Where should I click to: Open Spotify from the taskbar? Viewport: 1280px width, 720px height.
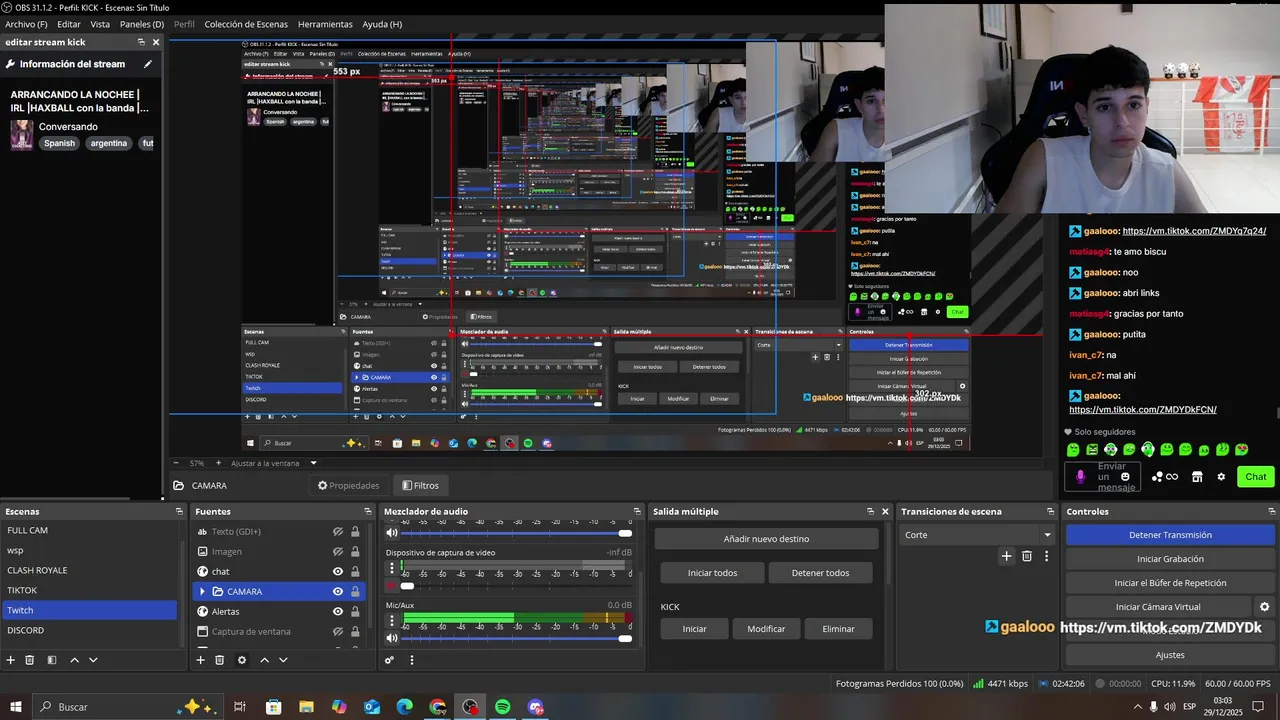tap(503, 707)
